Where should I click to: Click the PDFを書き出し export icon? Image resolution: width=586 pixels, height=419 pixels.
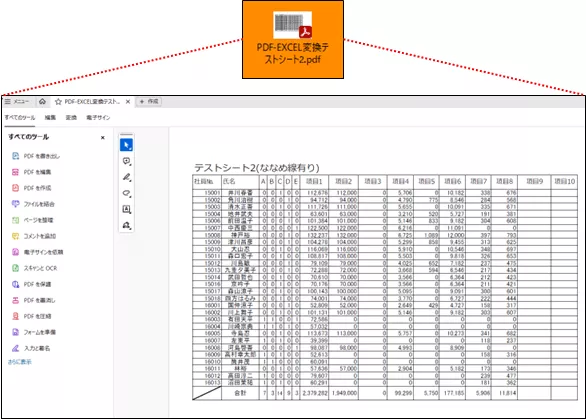point(15,156)
